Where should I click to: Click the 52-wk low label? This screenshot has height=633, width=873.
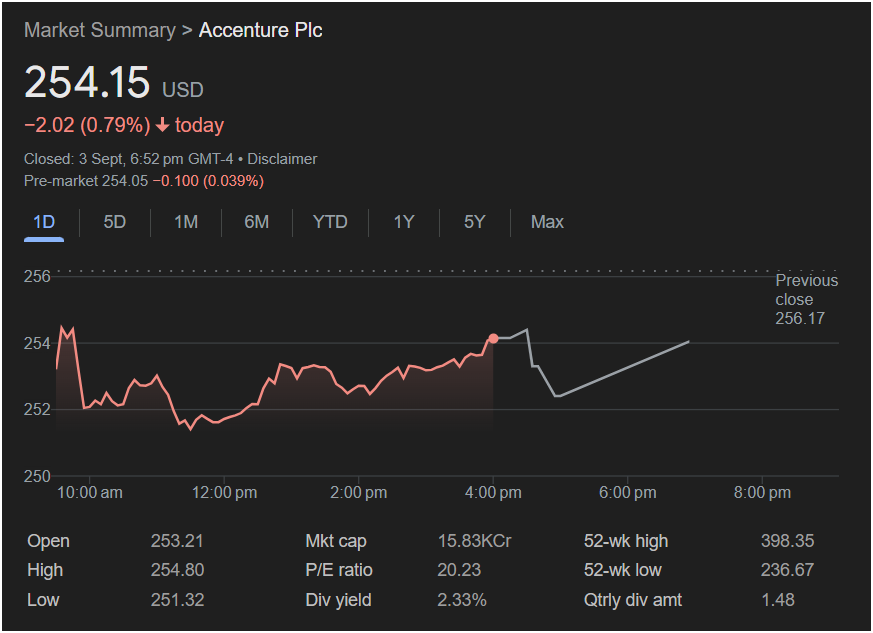622,570
